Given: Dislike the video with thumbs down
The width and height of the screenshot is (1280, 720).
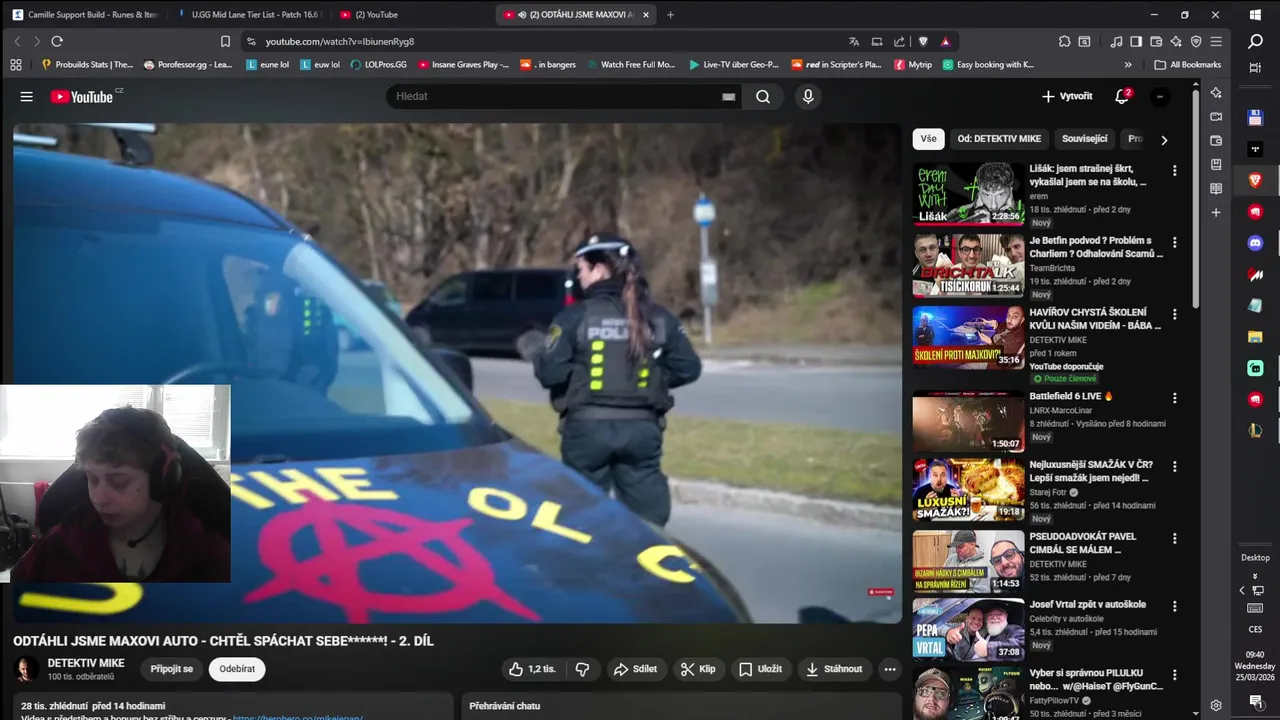Looking at the screenshot, I should [582, 669].
